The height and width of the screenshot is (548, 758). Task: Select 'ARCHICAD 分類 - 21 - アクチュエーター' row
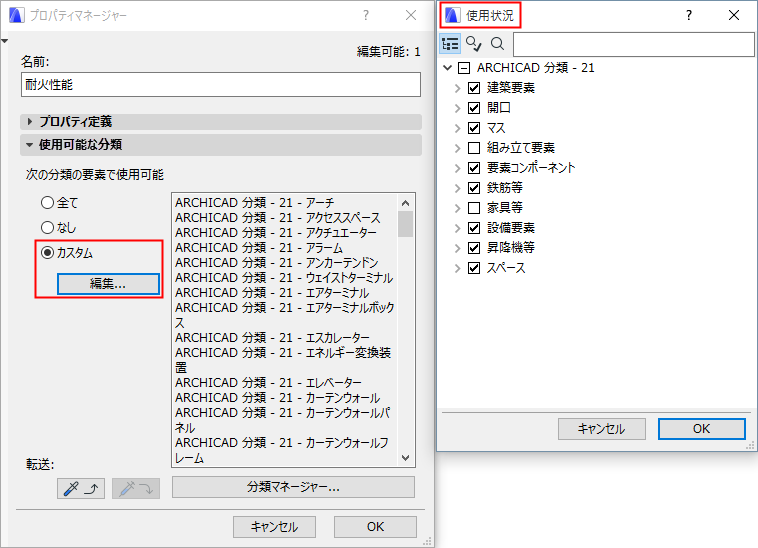coord(285,232)
